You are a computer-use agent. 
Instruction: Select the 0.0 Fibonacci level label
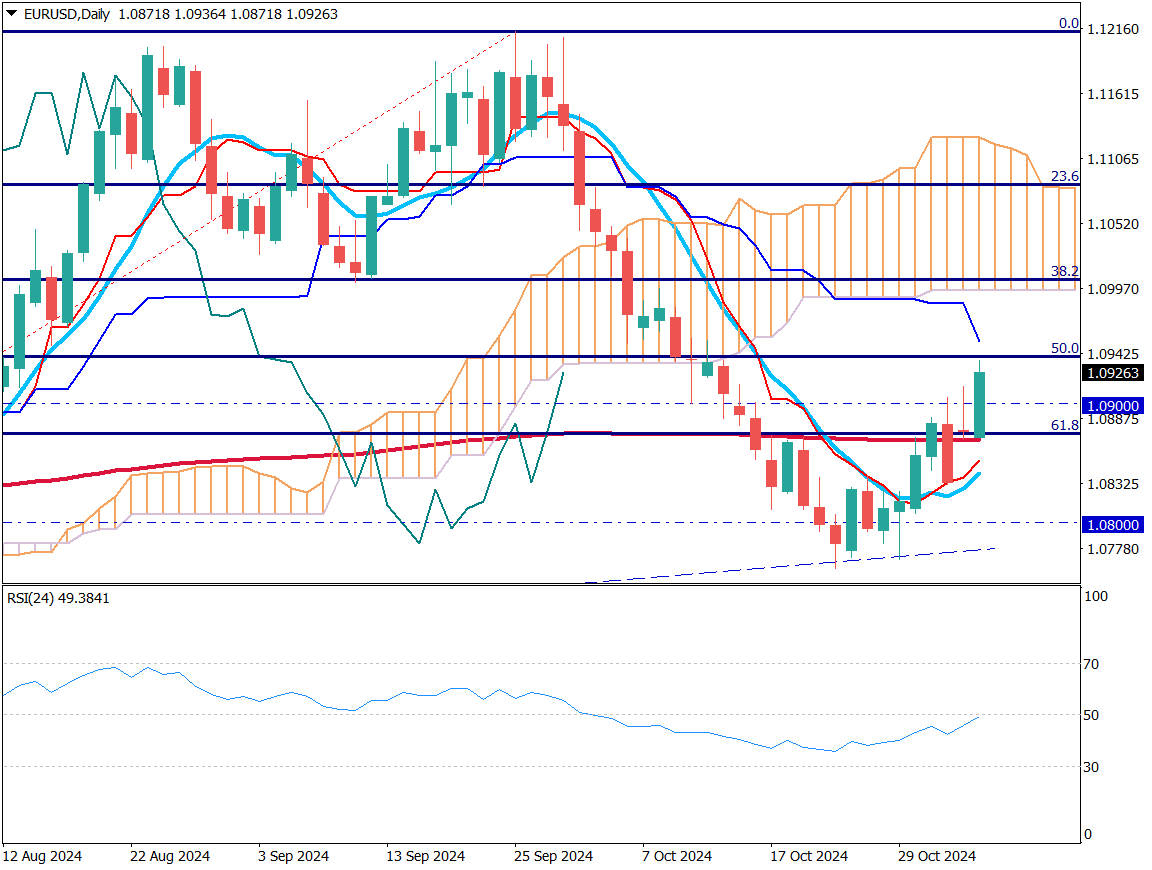coord(1068,23)
